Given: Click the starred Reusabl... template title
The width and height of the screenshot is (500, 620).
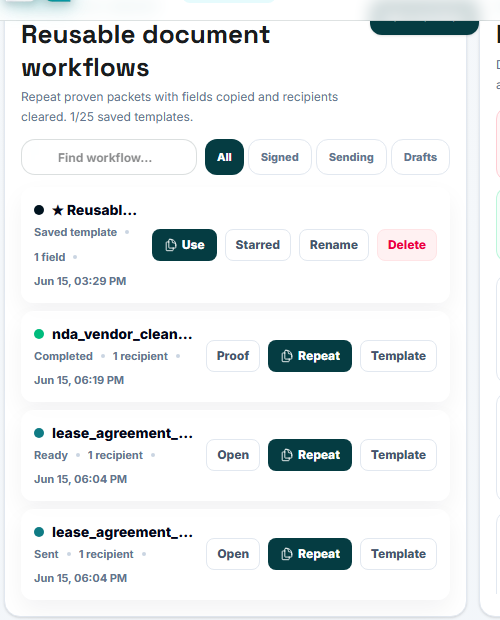Looking at the screenshot, I should point(94,210).
